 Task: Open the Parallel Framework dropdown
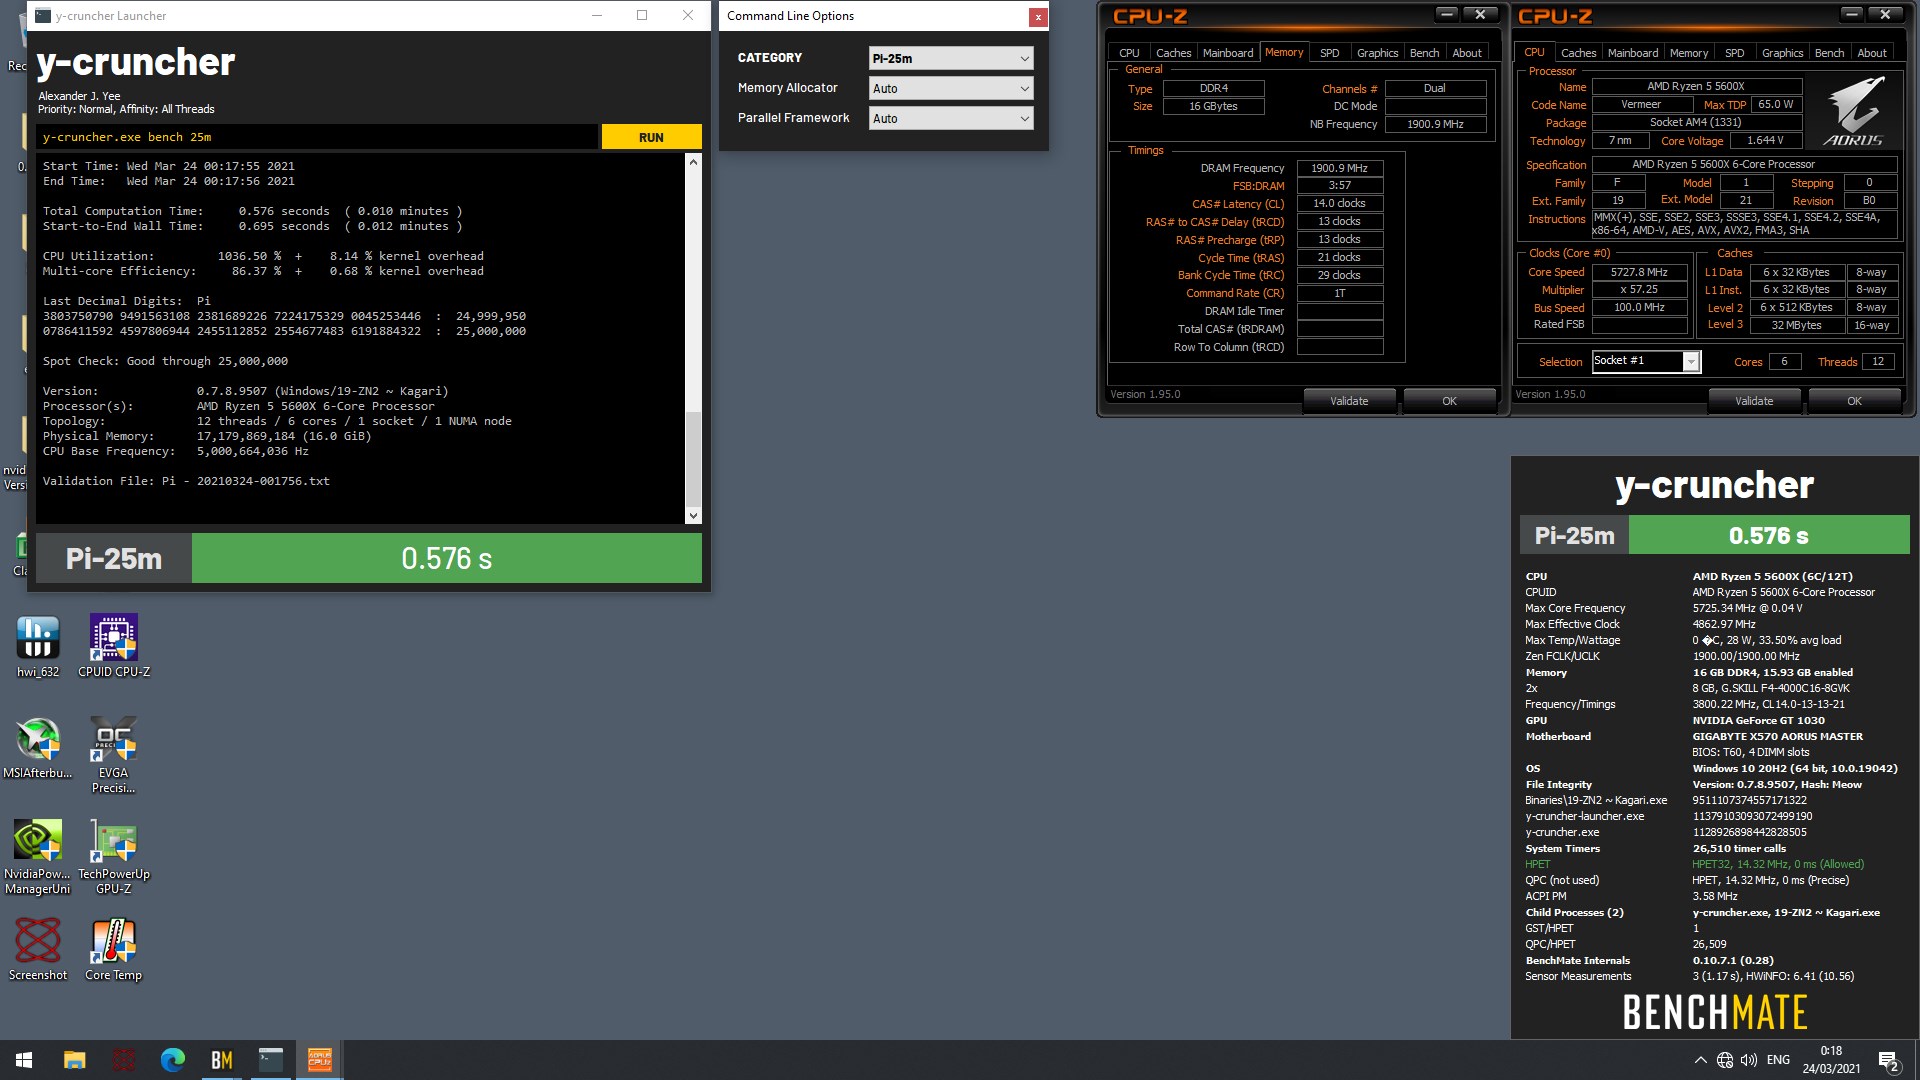pos(950,118)
